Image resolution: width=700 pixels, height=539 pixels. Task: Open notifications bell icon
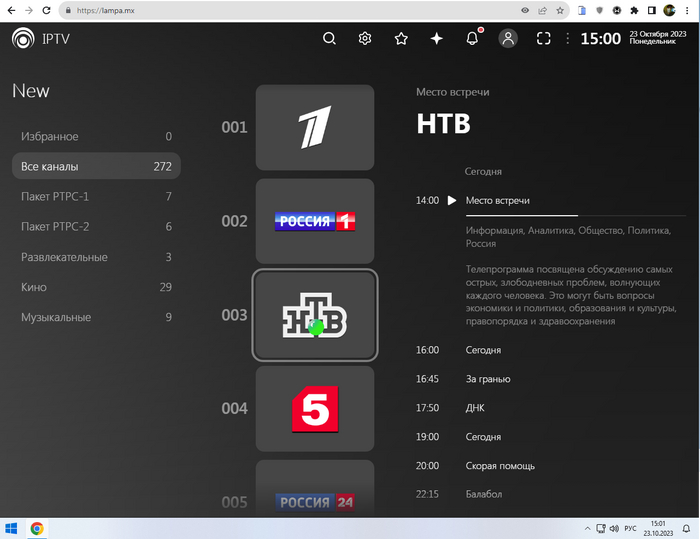472,39
